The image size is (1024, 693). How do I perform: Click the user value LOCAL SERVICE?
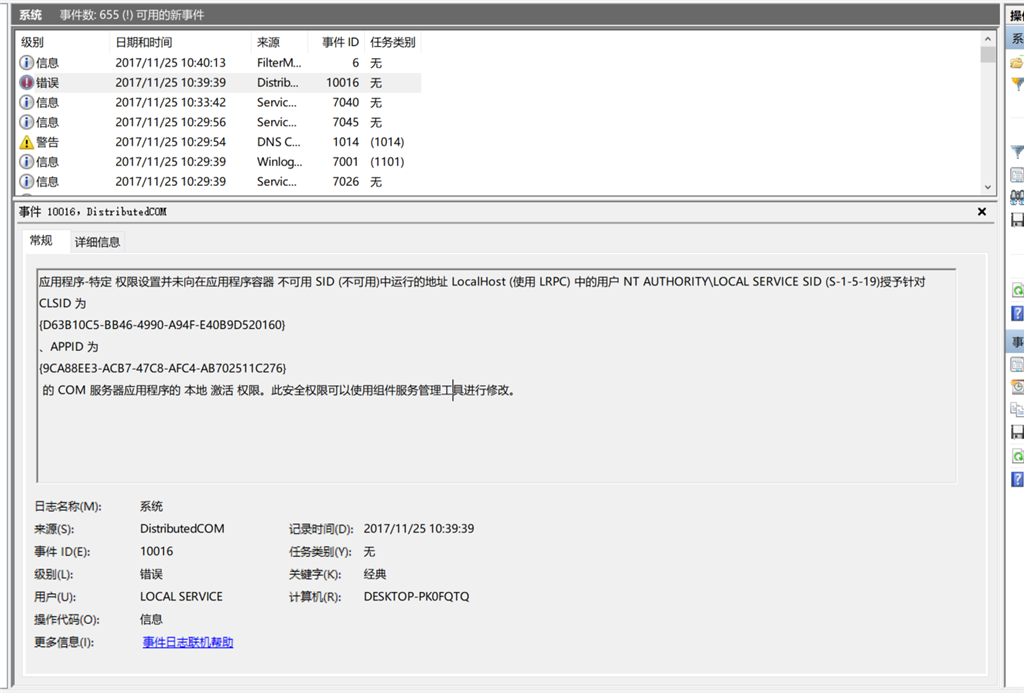pos(181,596)
